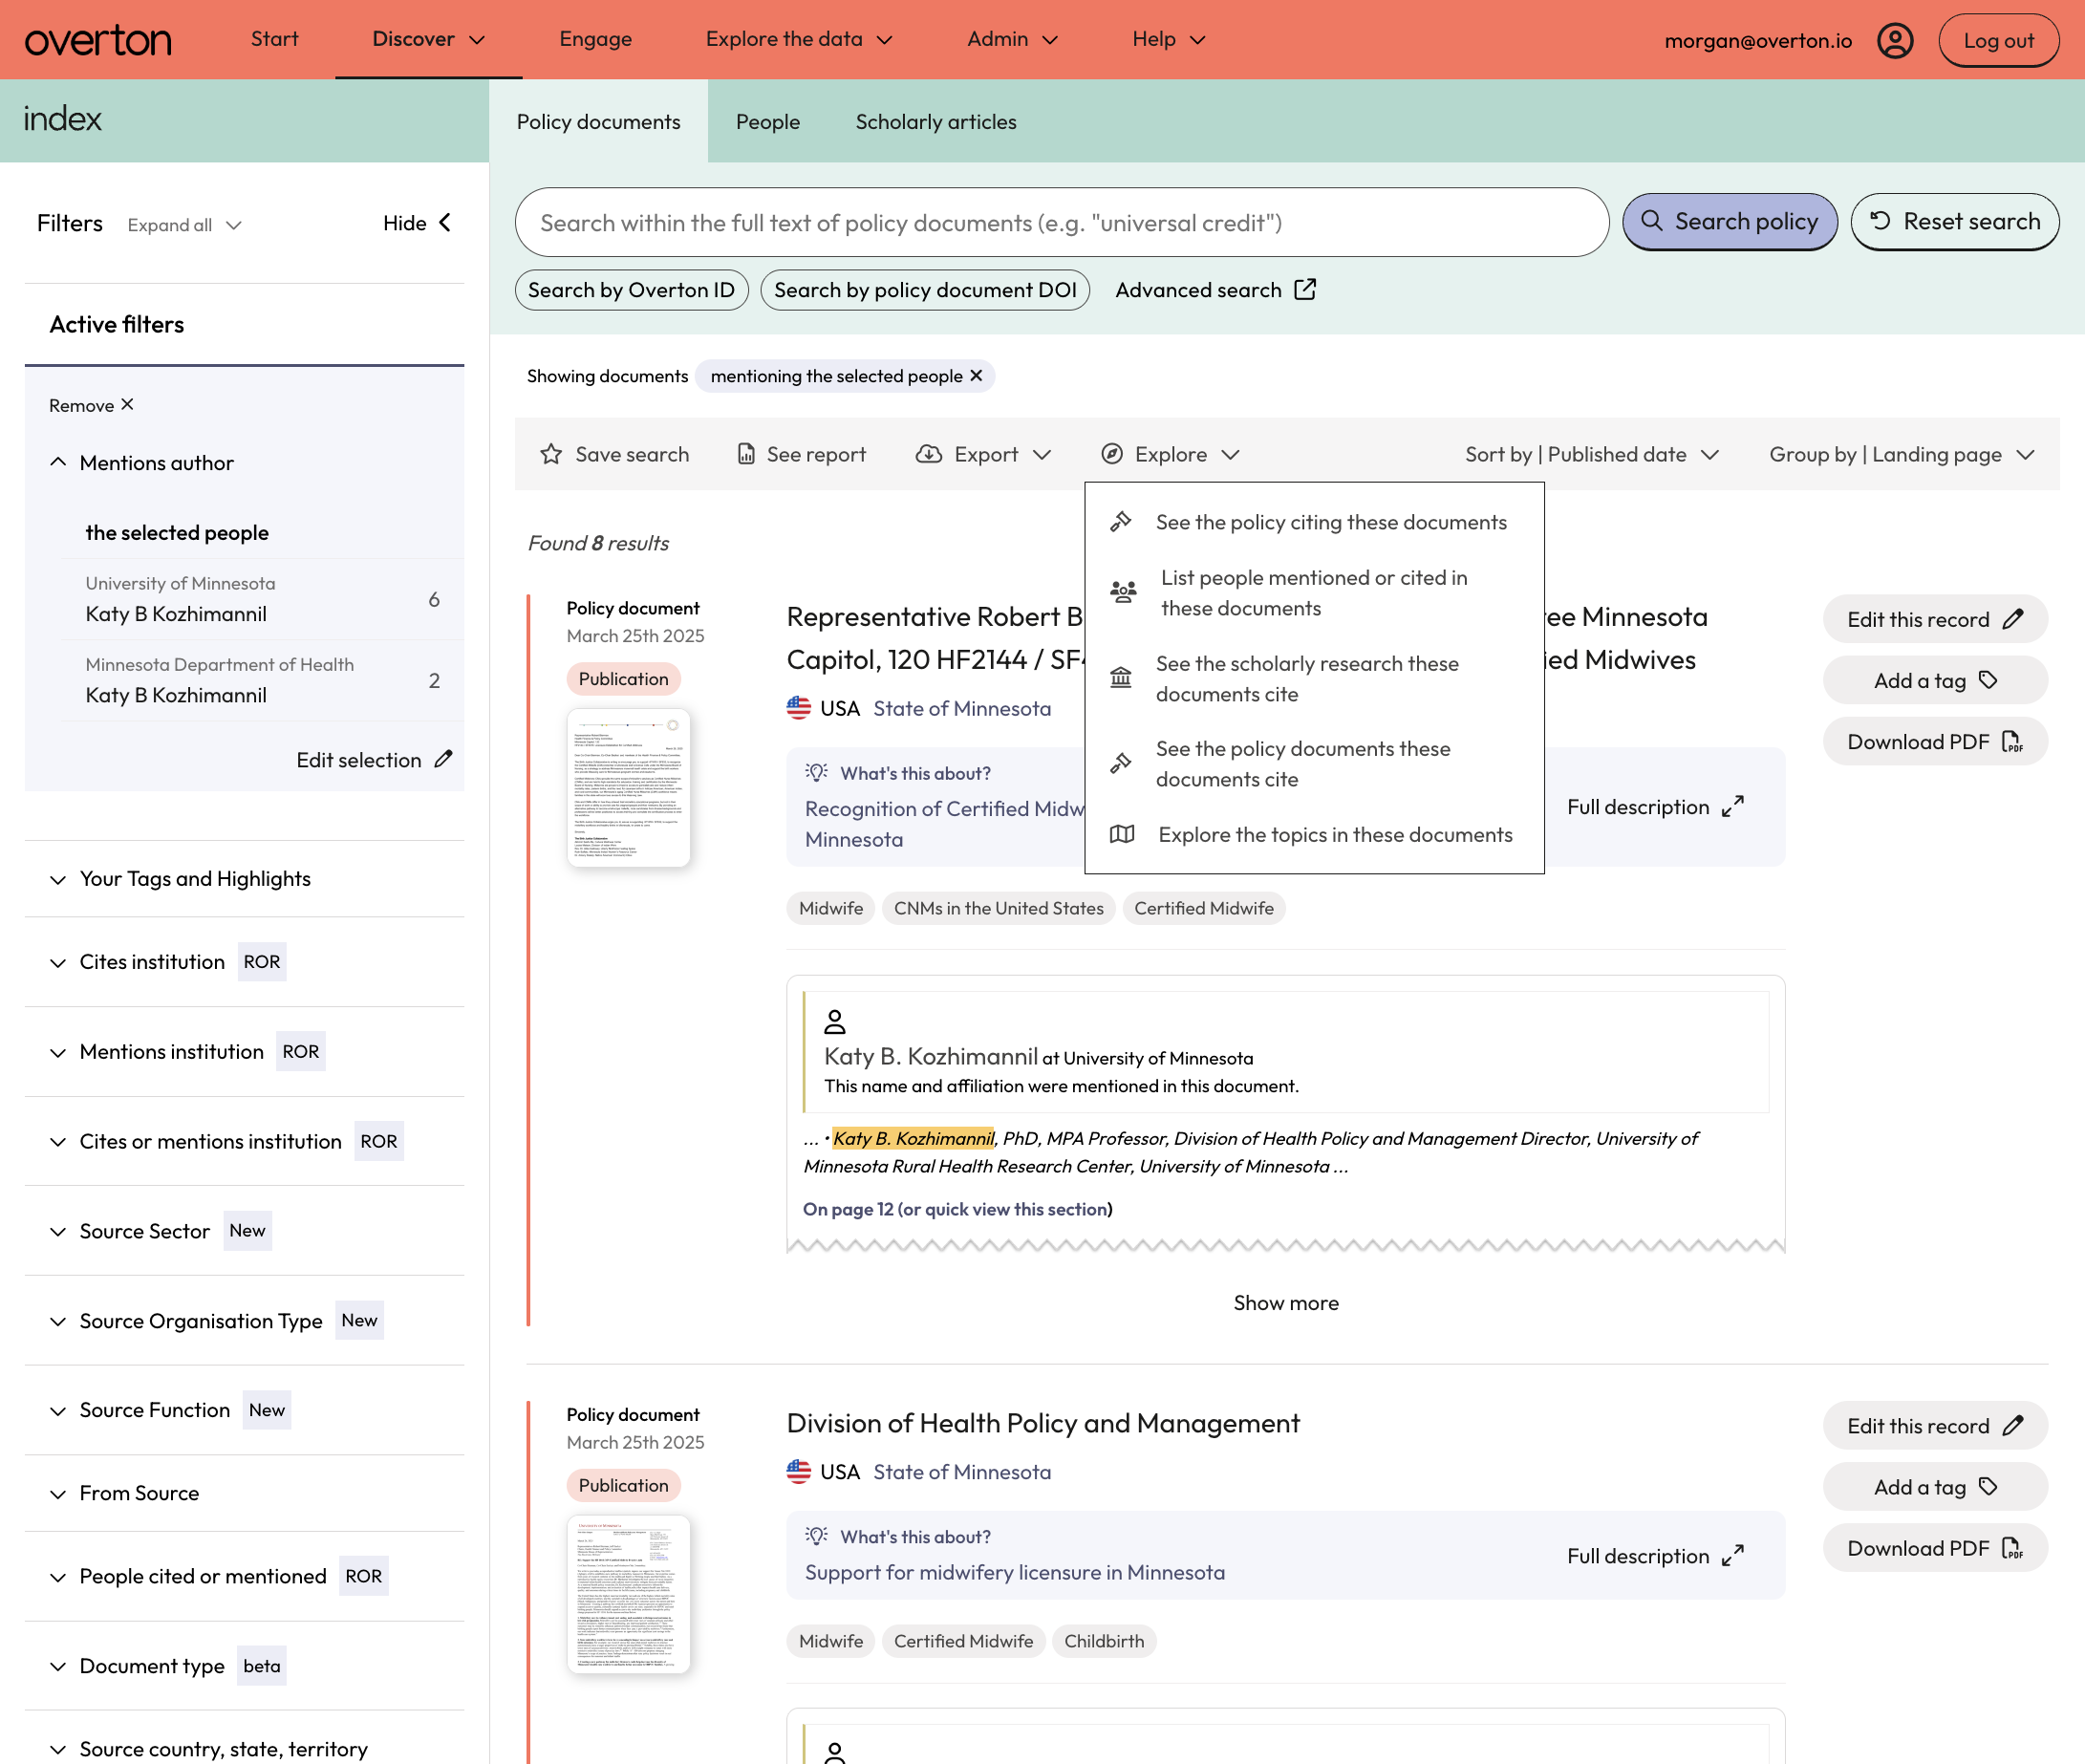This screenshot has height=1764, width=2085.
Task: Expand the Source Sector filter
Action: (x=58, y=1231)
